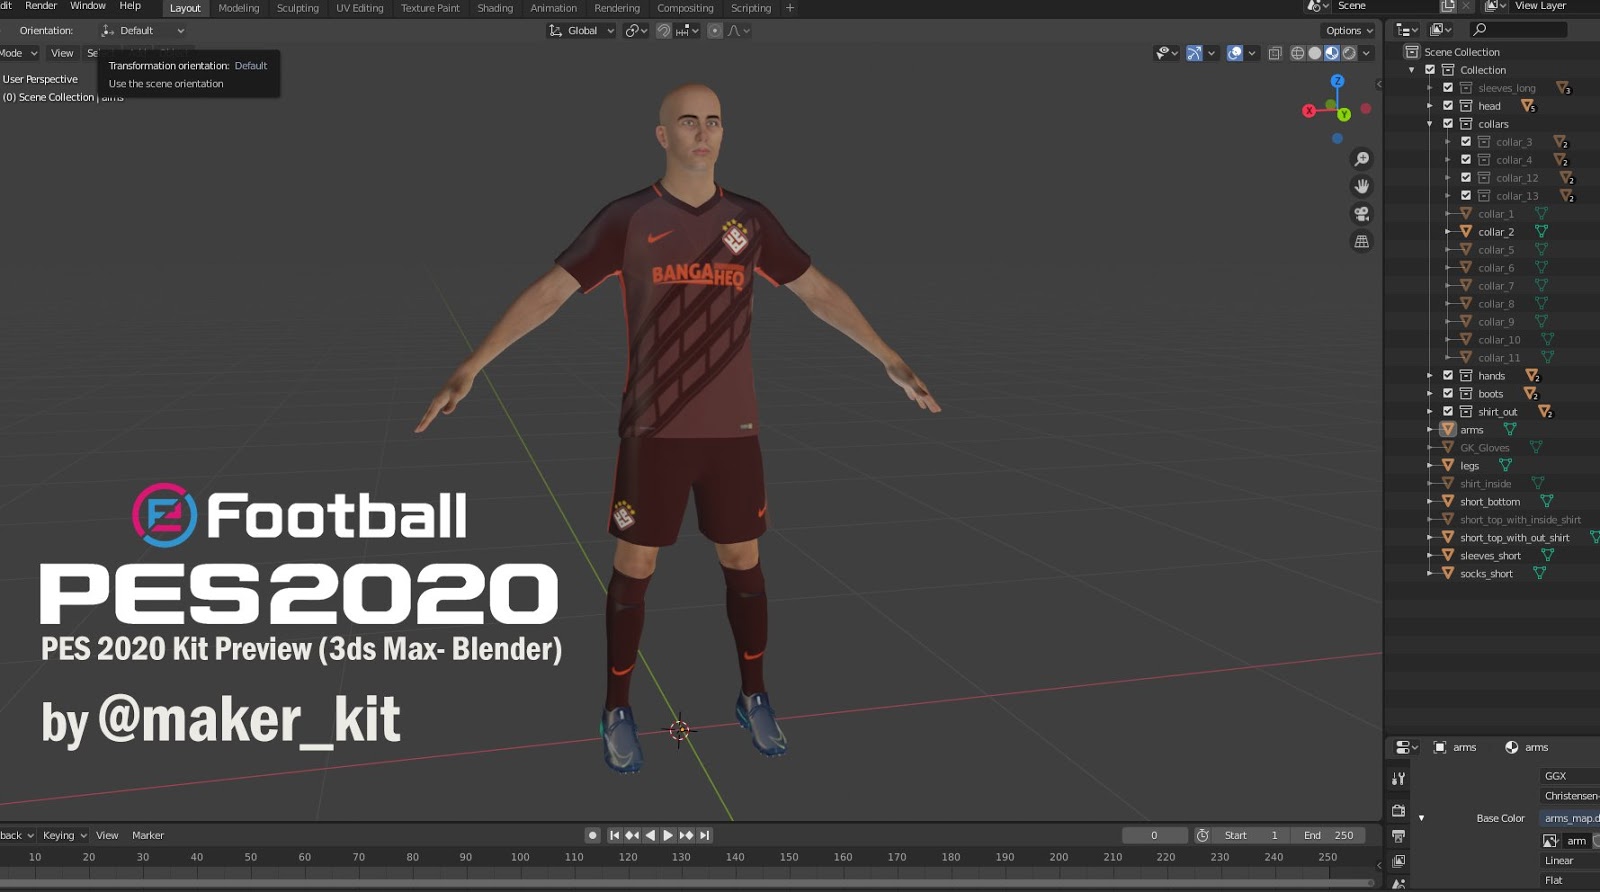The height and width of the screenshot is (892, 1600).
Task: Open the GGX distribution dropdown
Action: [x=1570, y=776]
